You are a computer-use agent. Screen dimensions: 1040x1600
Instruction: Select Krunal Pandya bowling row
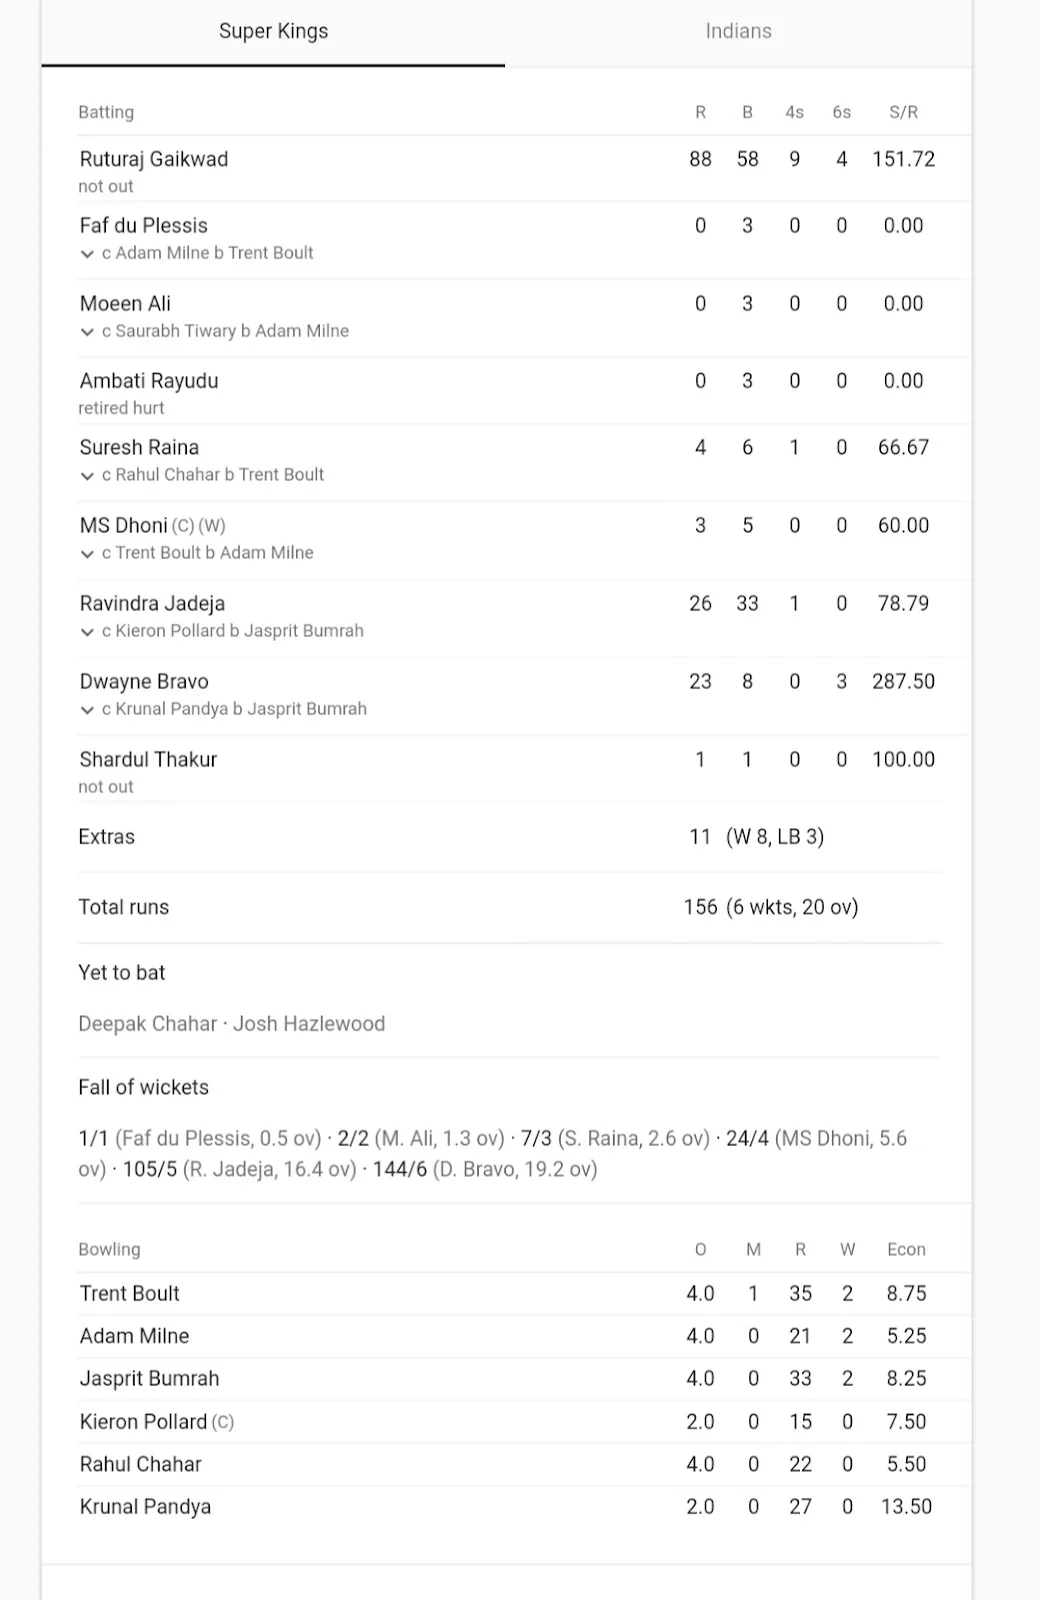pos(145,1506)
